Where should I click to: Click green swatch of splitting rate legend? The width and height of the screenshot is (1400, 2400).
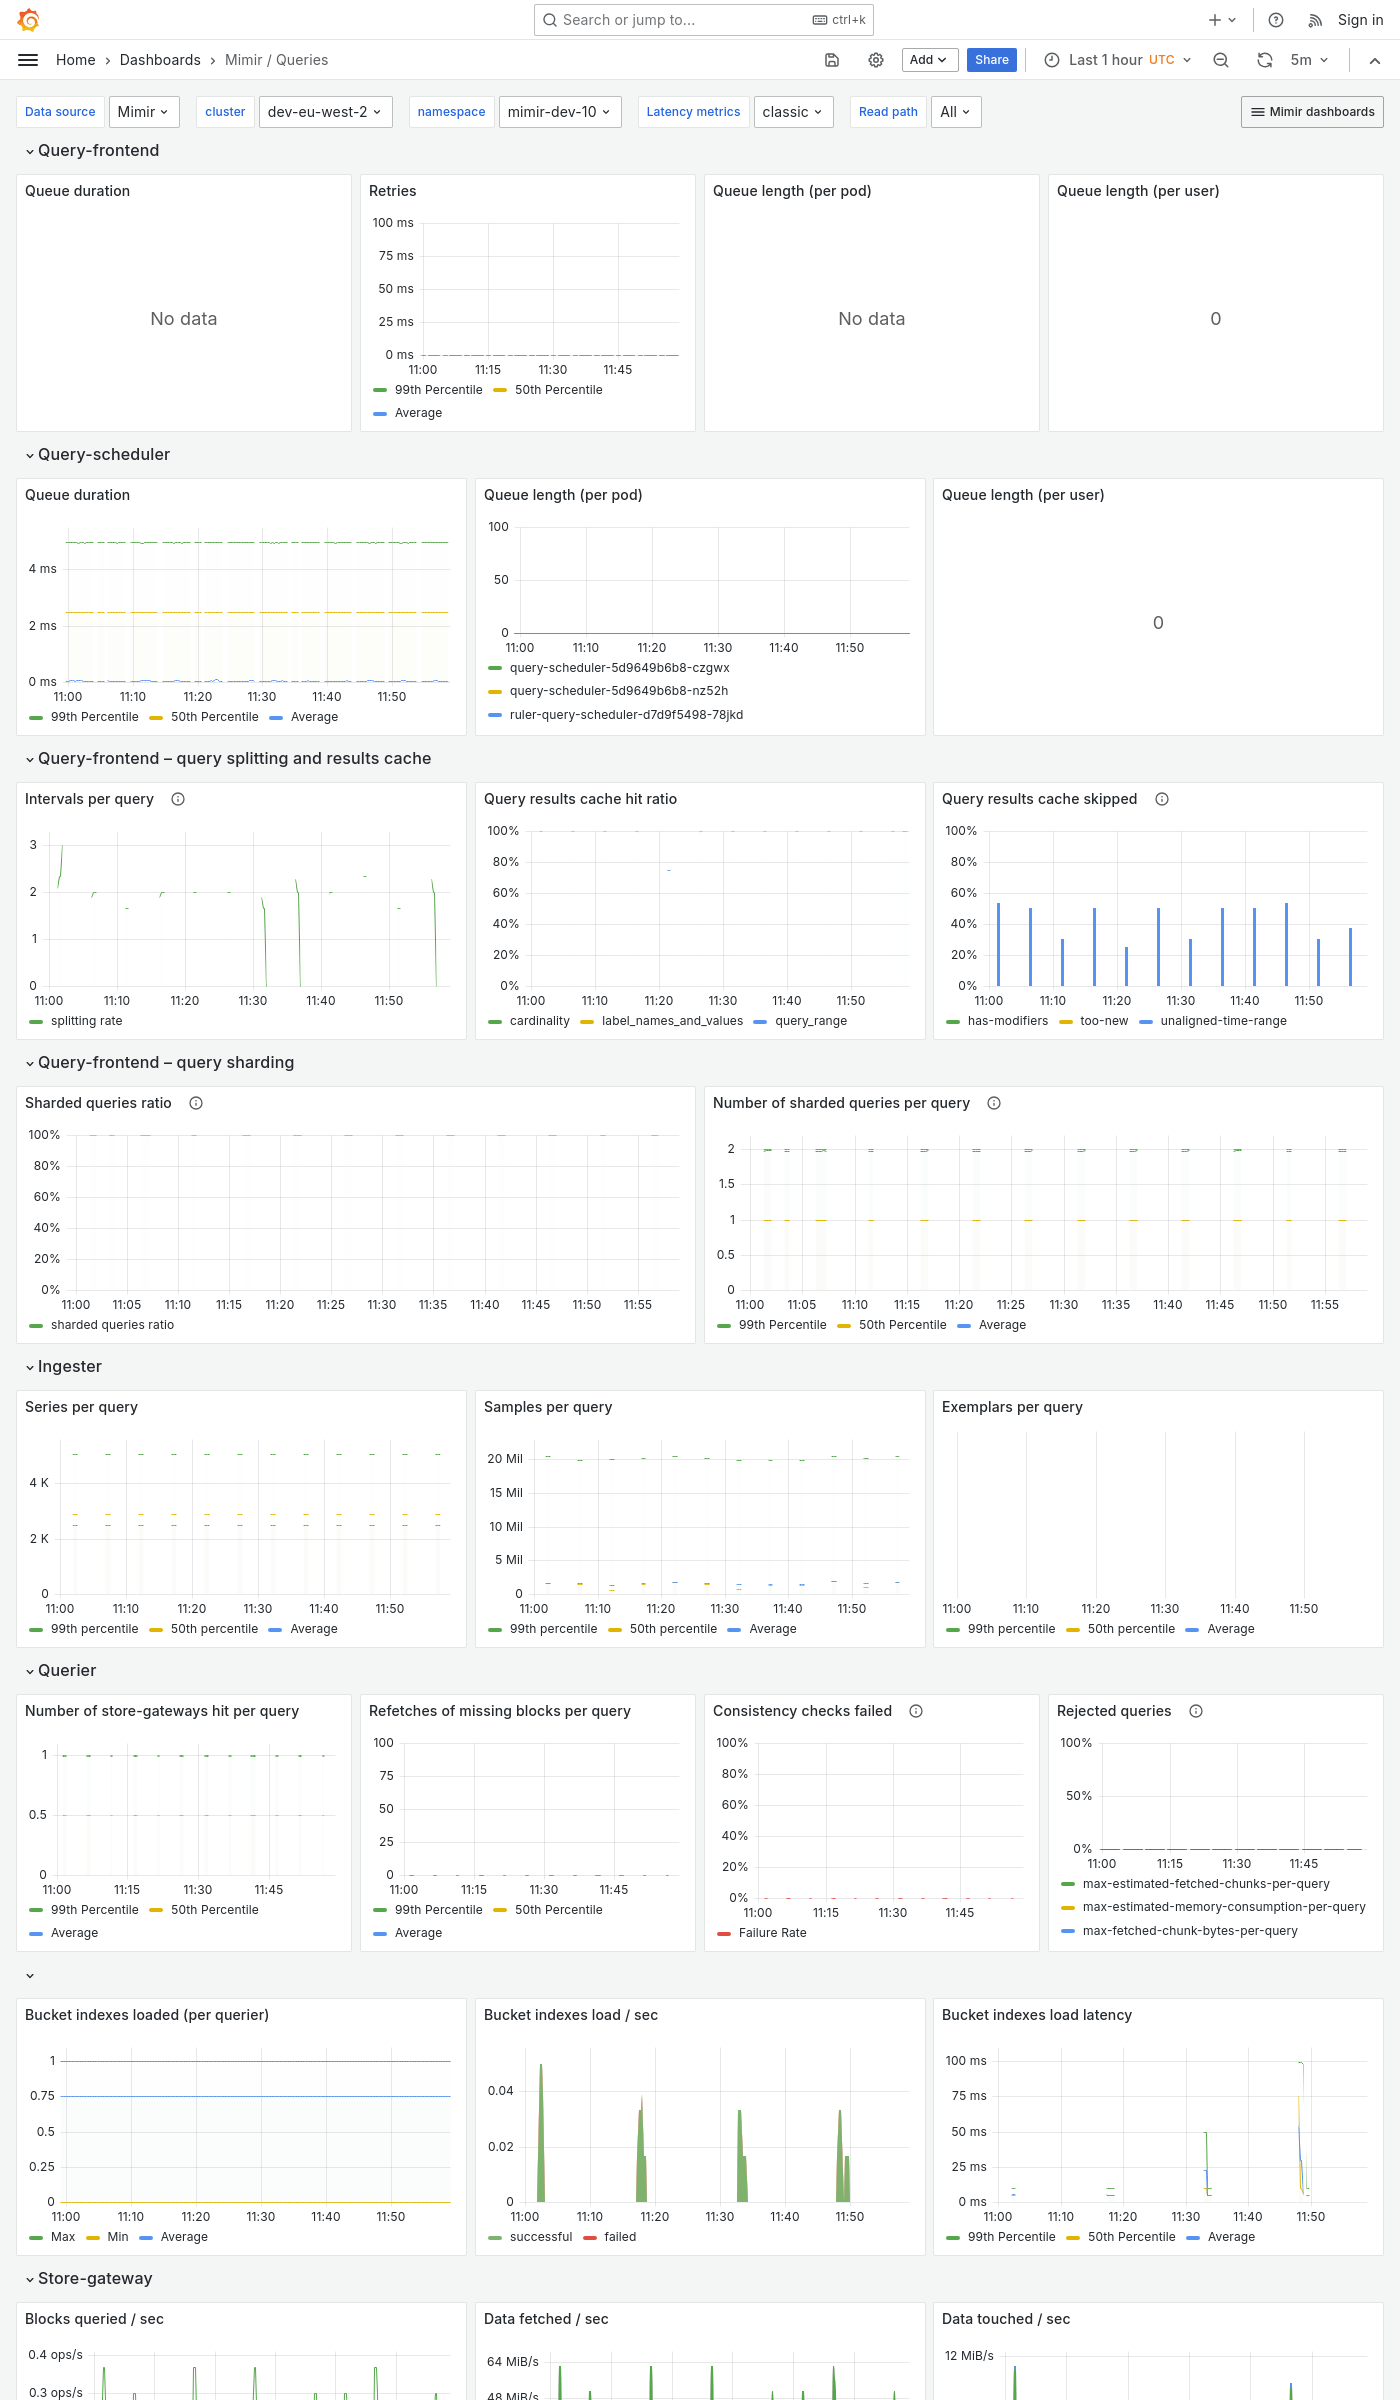point(36,1022)
